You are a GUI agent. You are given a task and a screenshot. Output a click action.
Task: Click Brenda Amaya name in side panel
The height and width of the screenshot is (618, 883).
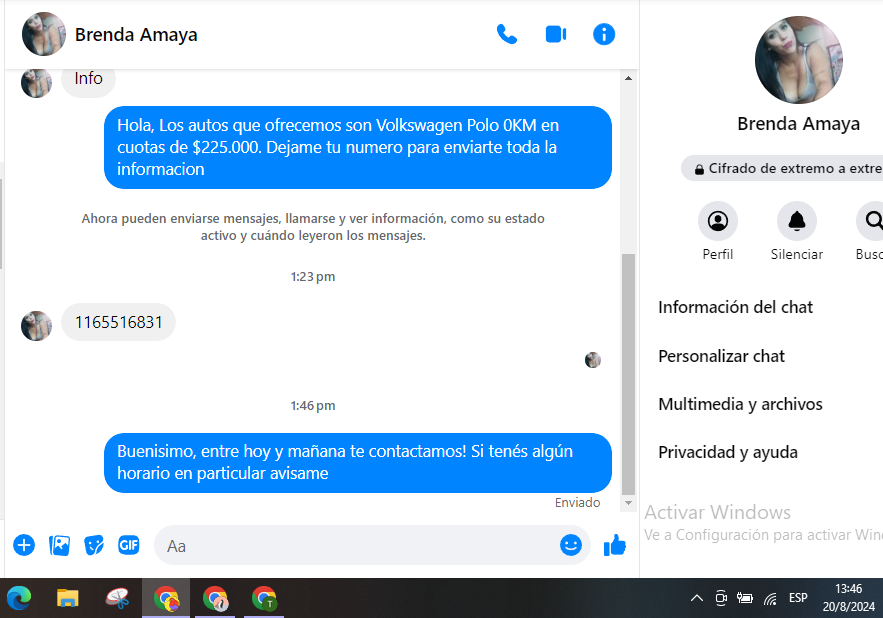tap(799, 123)
